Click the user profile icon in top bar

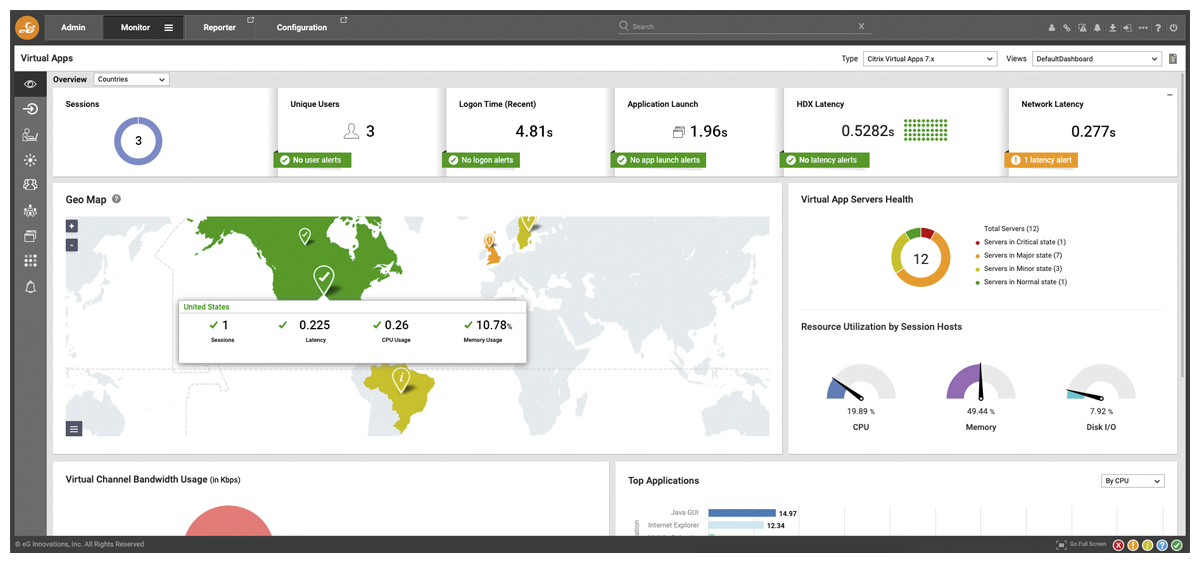(1052, 28)
